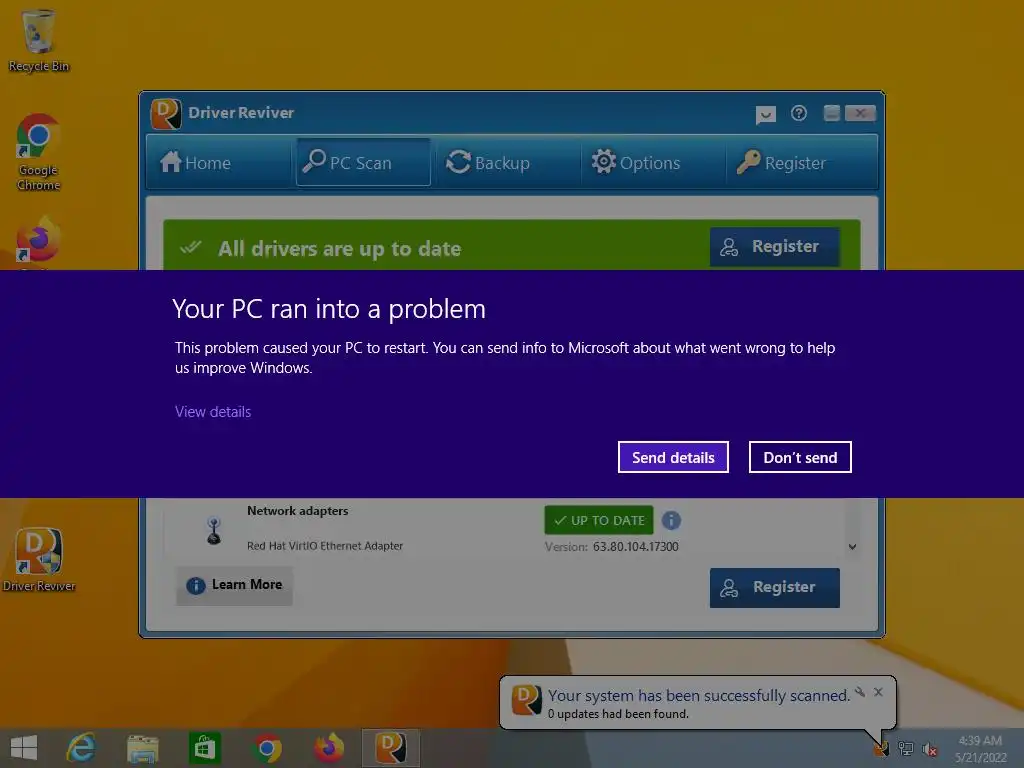
Task: Click the notification's Driver Reviver icon
Action: tap(526, 699)
